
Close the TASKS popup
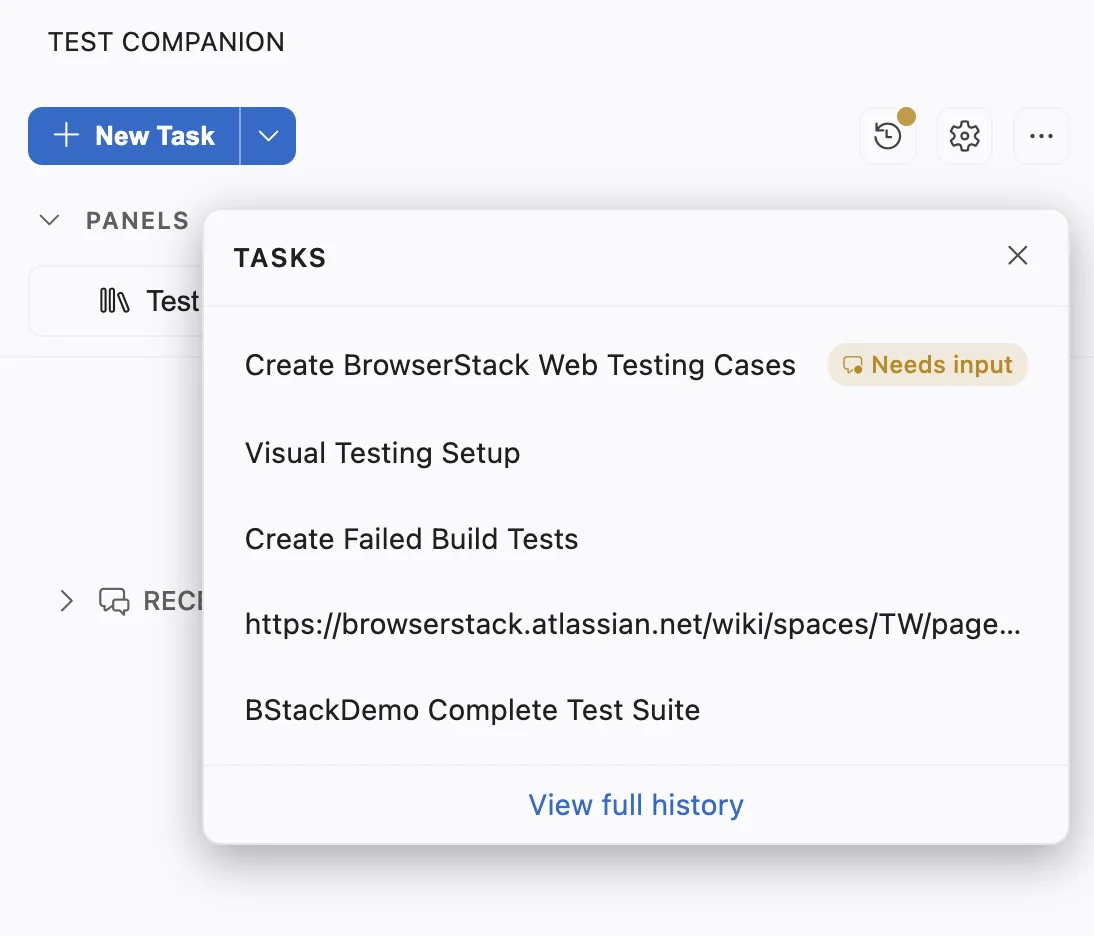coord(1017,255)
